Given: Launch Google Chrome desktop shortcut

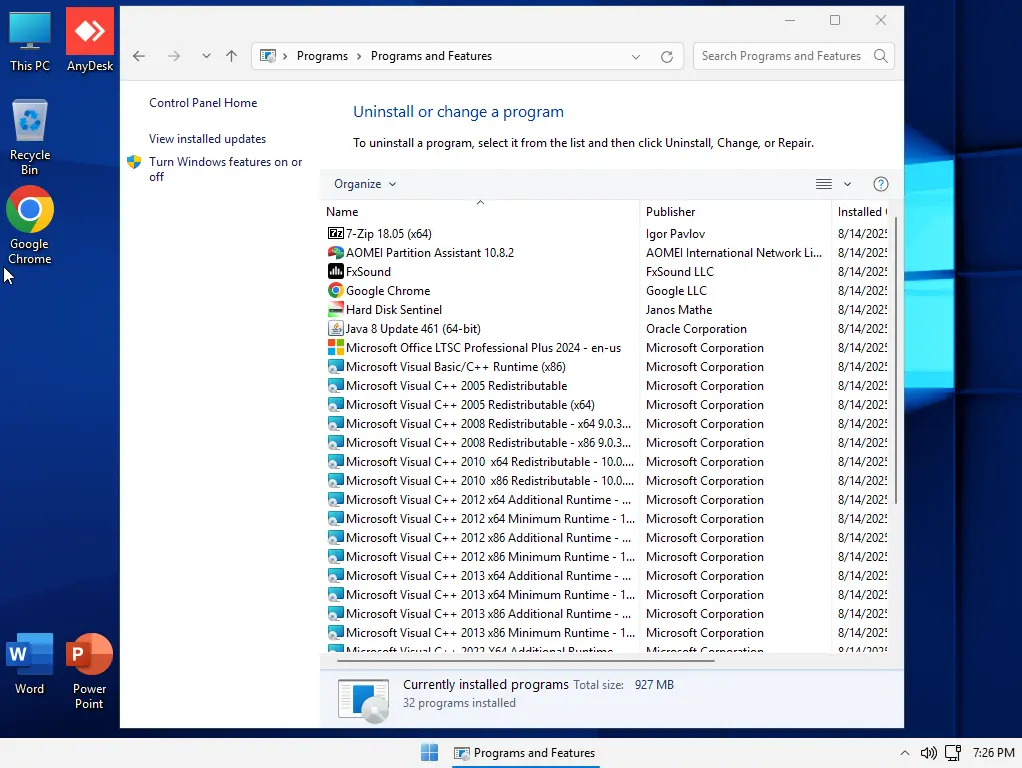Looking at the screenshot, I should pyautogui.click(x=29, y=226).
